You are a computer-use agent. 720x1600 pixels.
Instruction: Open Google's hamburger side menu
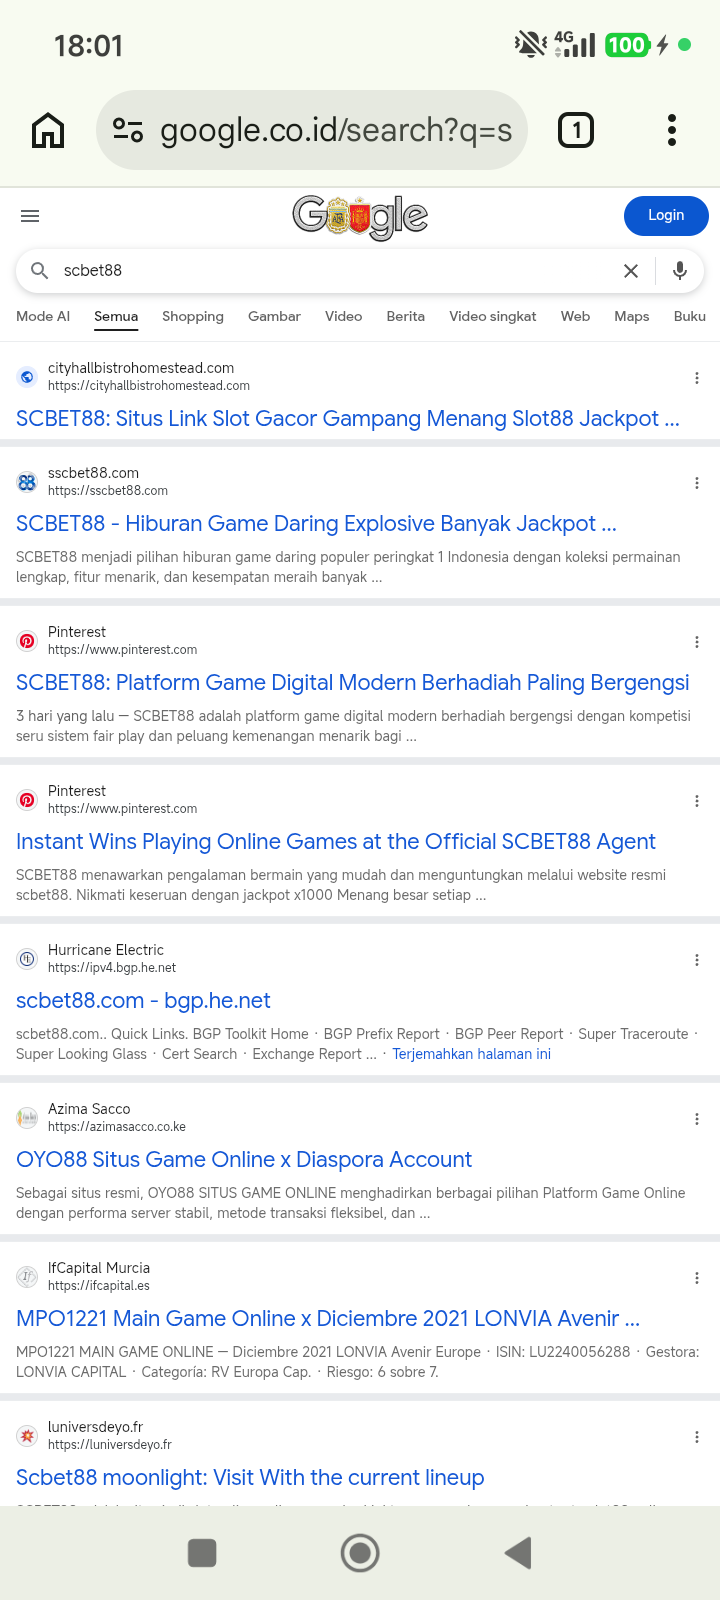(30, 216)
